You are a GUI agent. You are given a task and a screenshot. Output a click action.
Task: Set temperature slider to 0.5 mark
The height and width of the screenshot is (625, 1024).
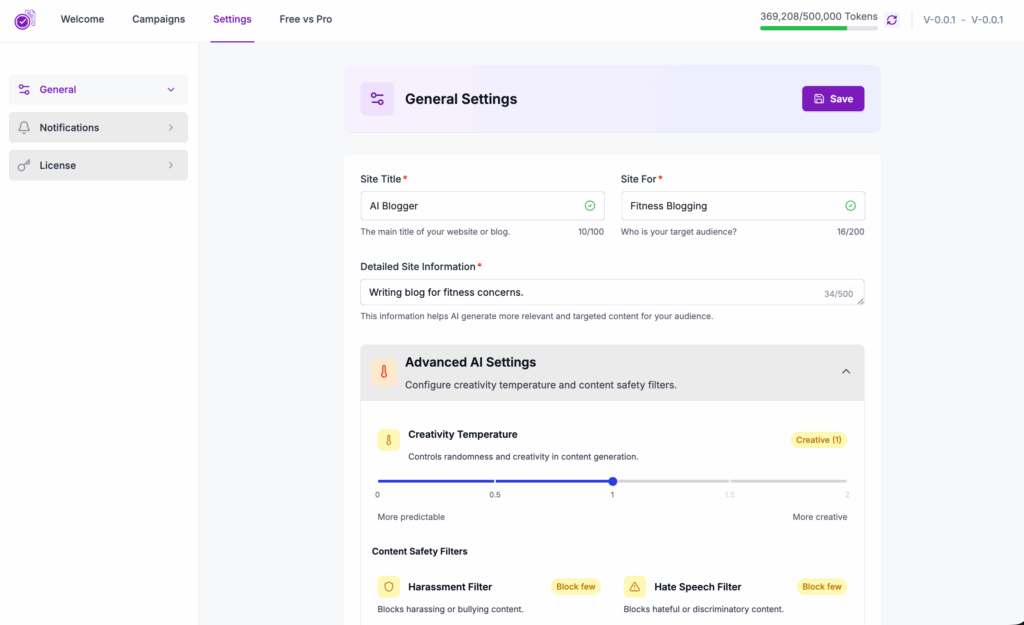click(x=495, y=481)
